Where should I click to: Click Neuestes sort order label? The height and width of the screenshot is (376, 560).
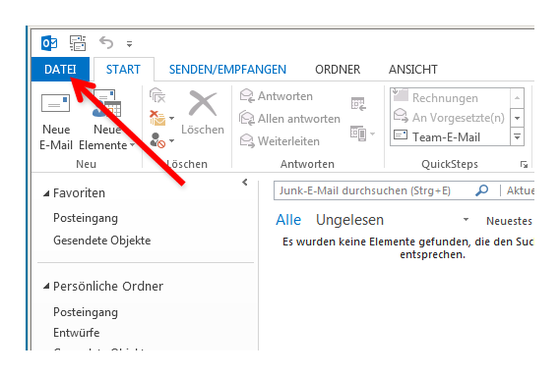click(x=509, y=221)
